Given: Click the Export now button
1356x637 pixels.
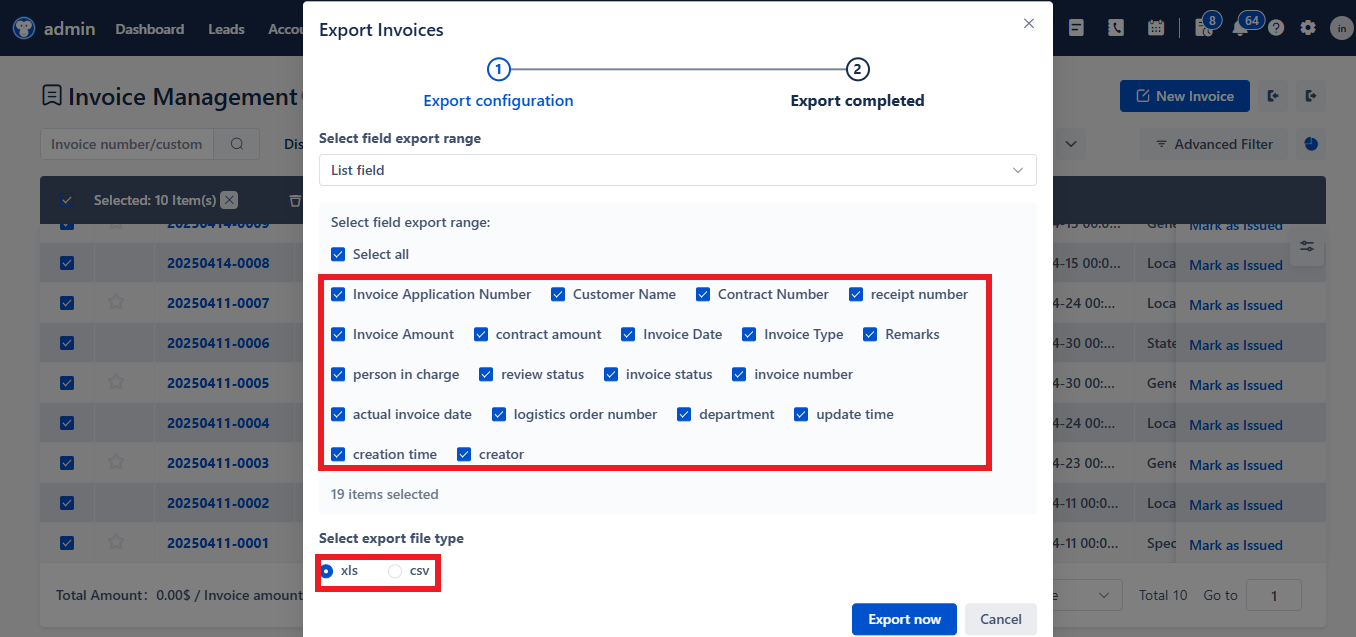Looking at the screenshot, I should click(x=903, y=618).
